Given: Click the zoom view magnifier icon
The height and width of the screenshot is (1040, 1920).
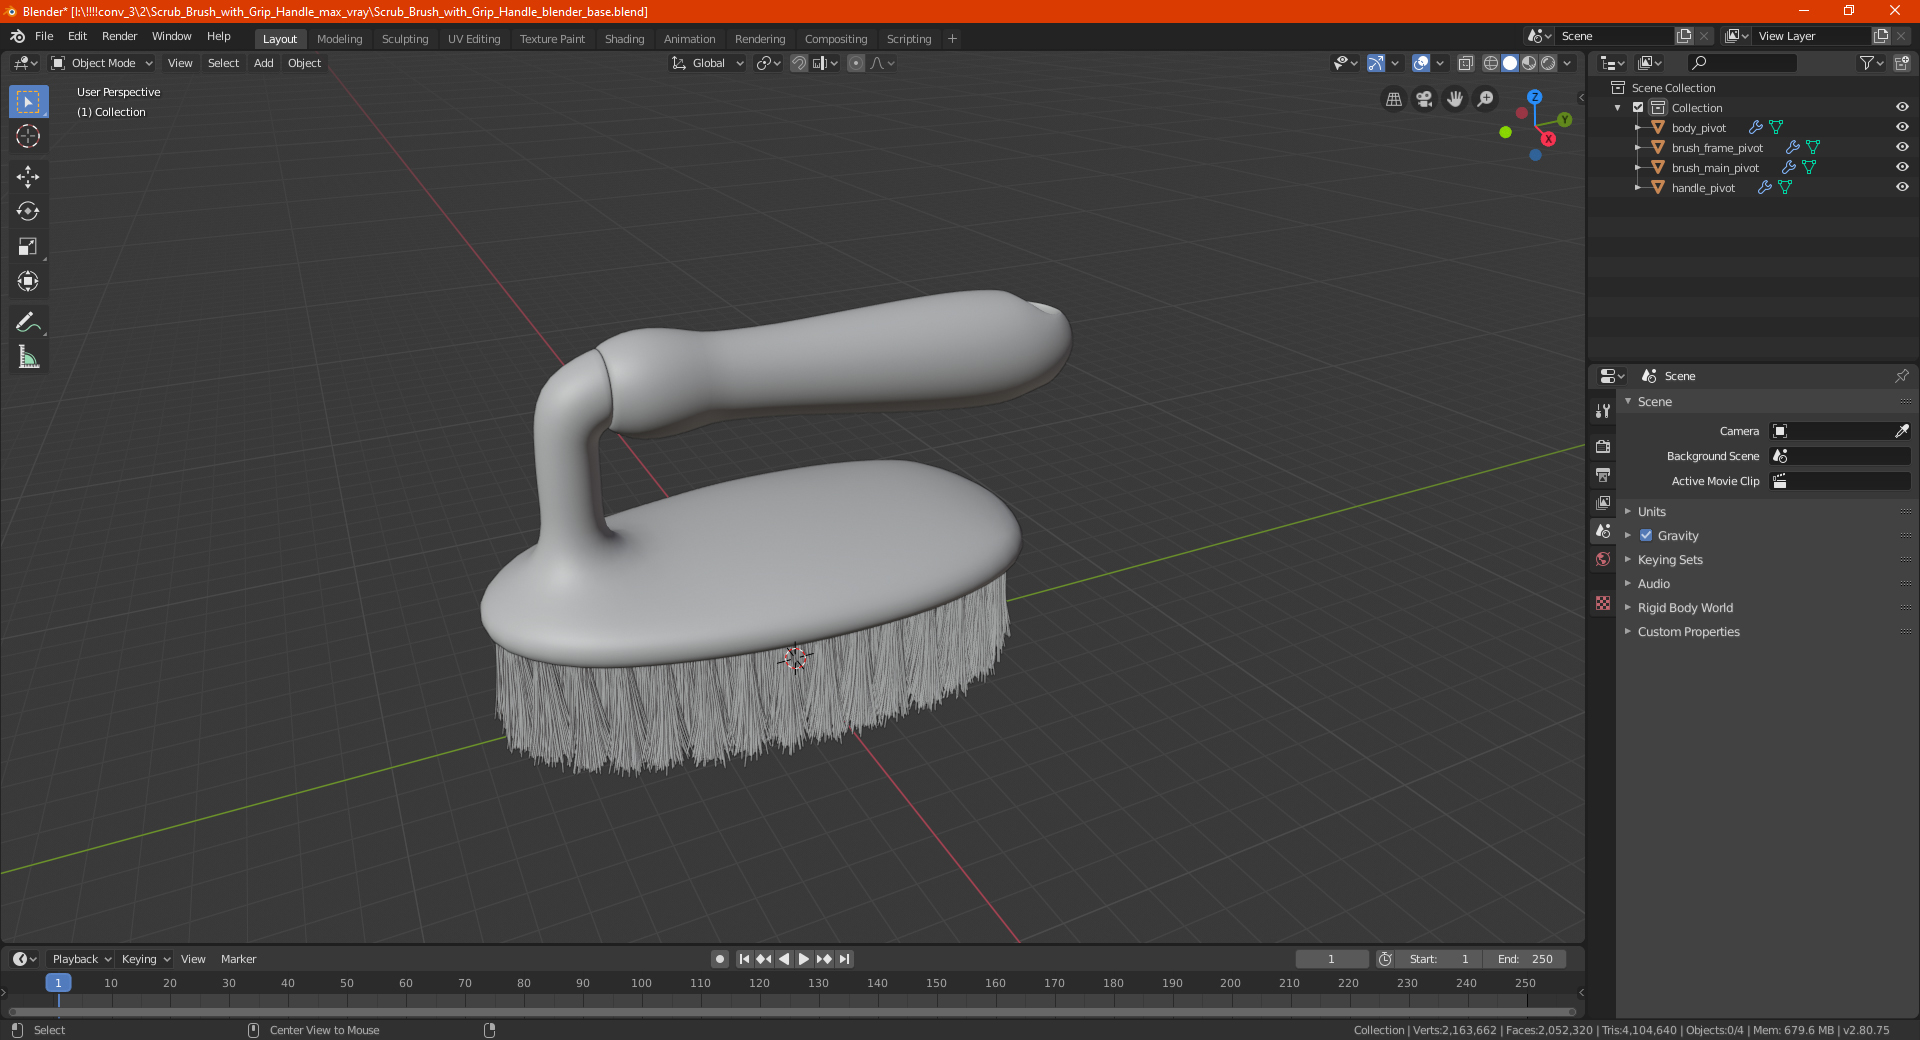Looking at the screenshot, I should [x=1486, y=99].
